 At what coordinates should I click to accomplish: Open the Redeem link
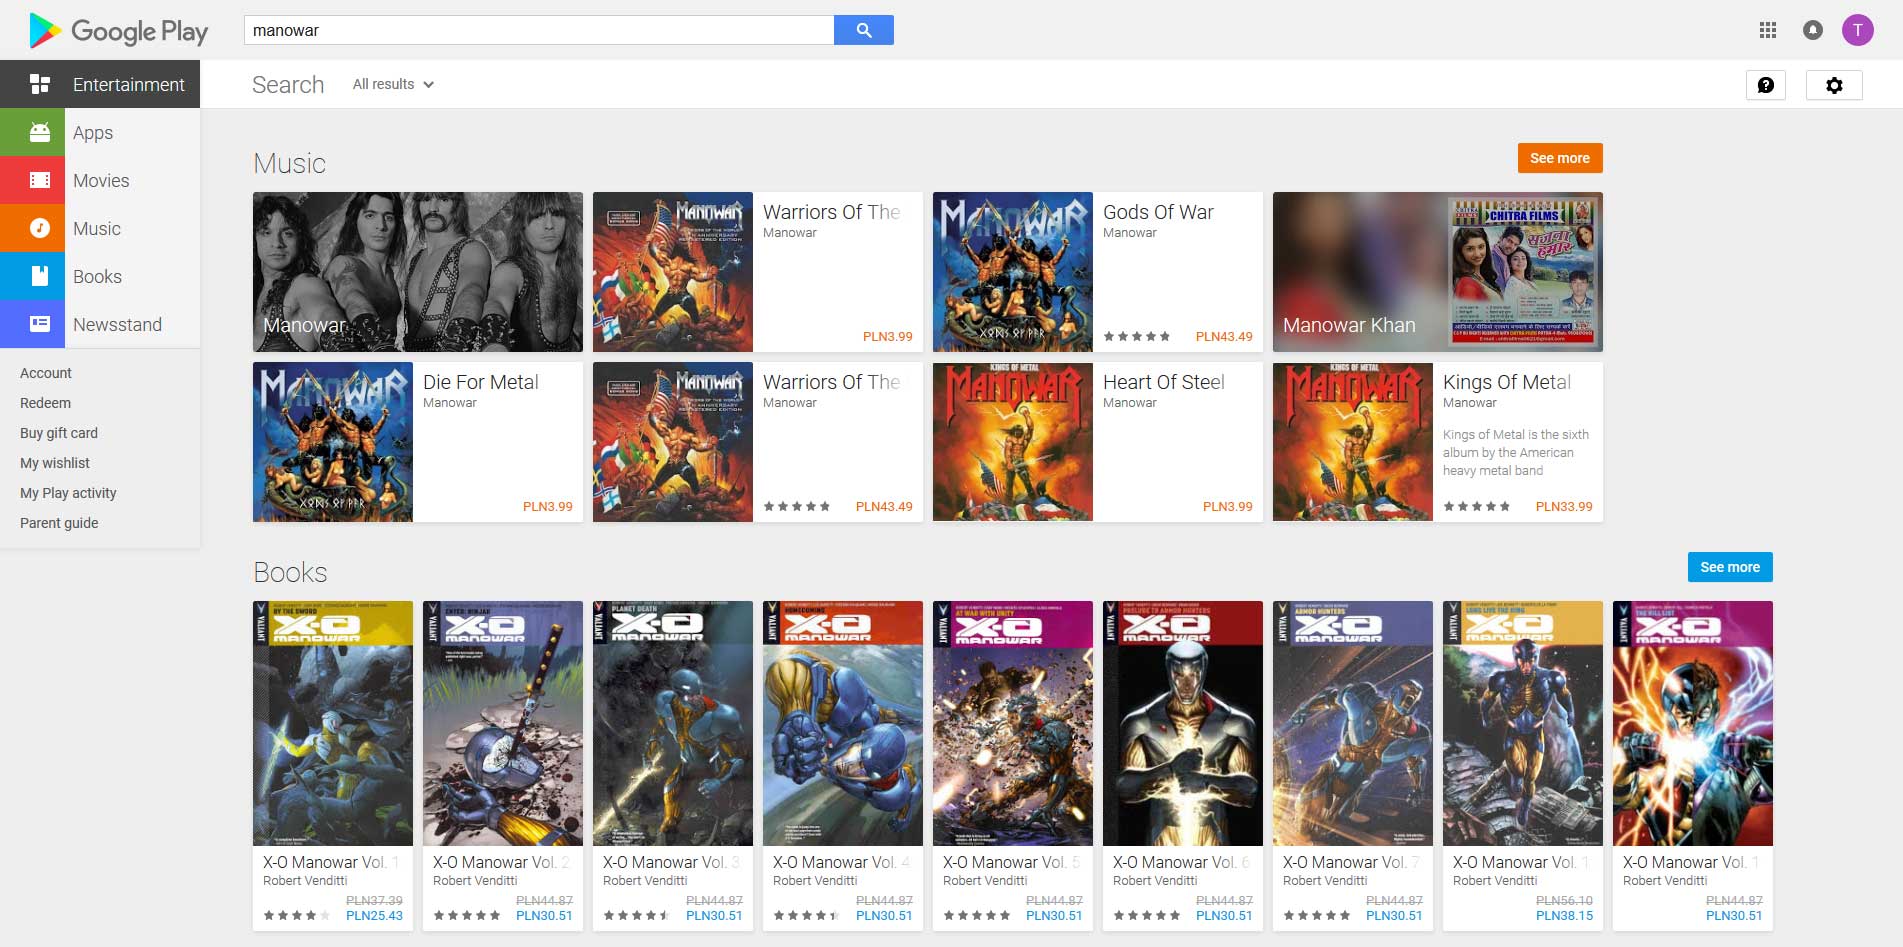45,403
